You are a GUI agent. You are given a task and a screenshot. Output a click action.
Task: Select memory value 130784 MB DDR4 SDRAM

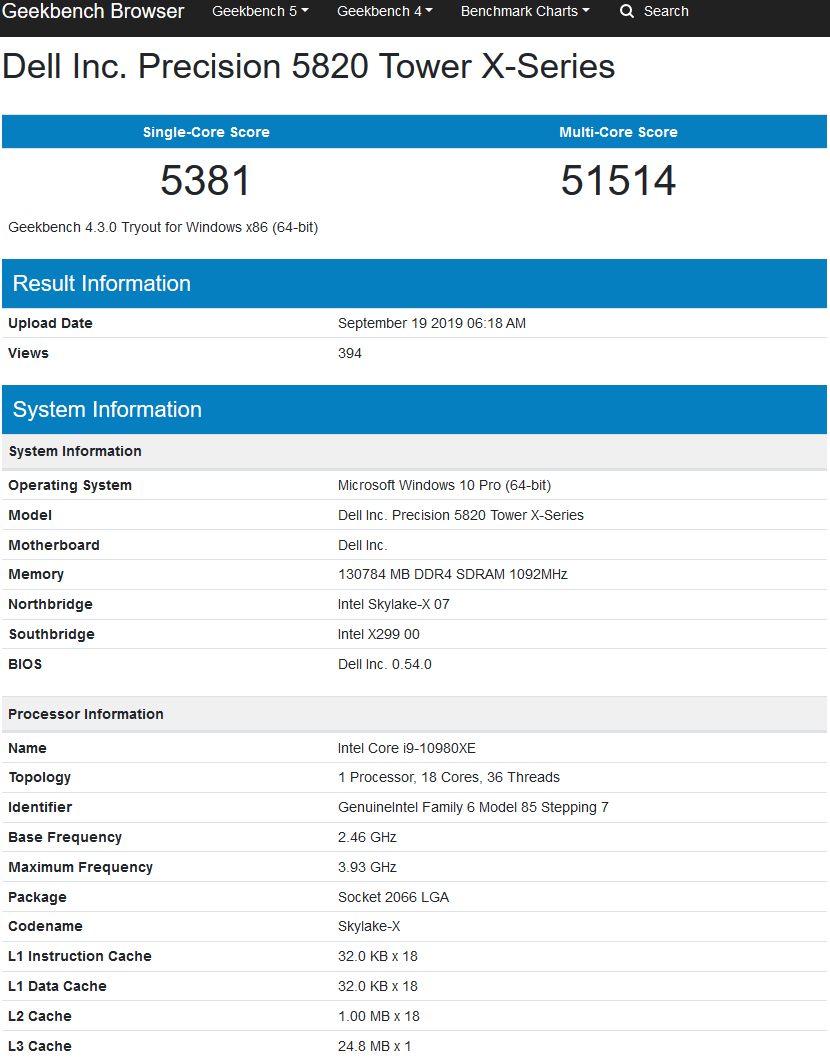click(453, 575)
